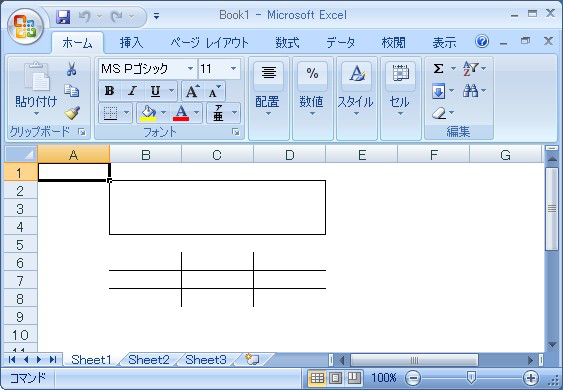
Task: Switch to the 挿入 tab
Action: click(131, 43)
